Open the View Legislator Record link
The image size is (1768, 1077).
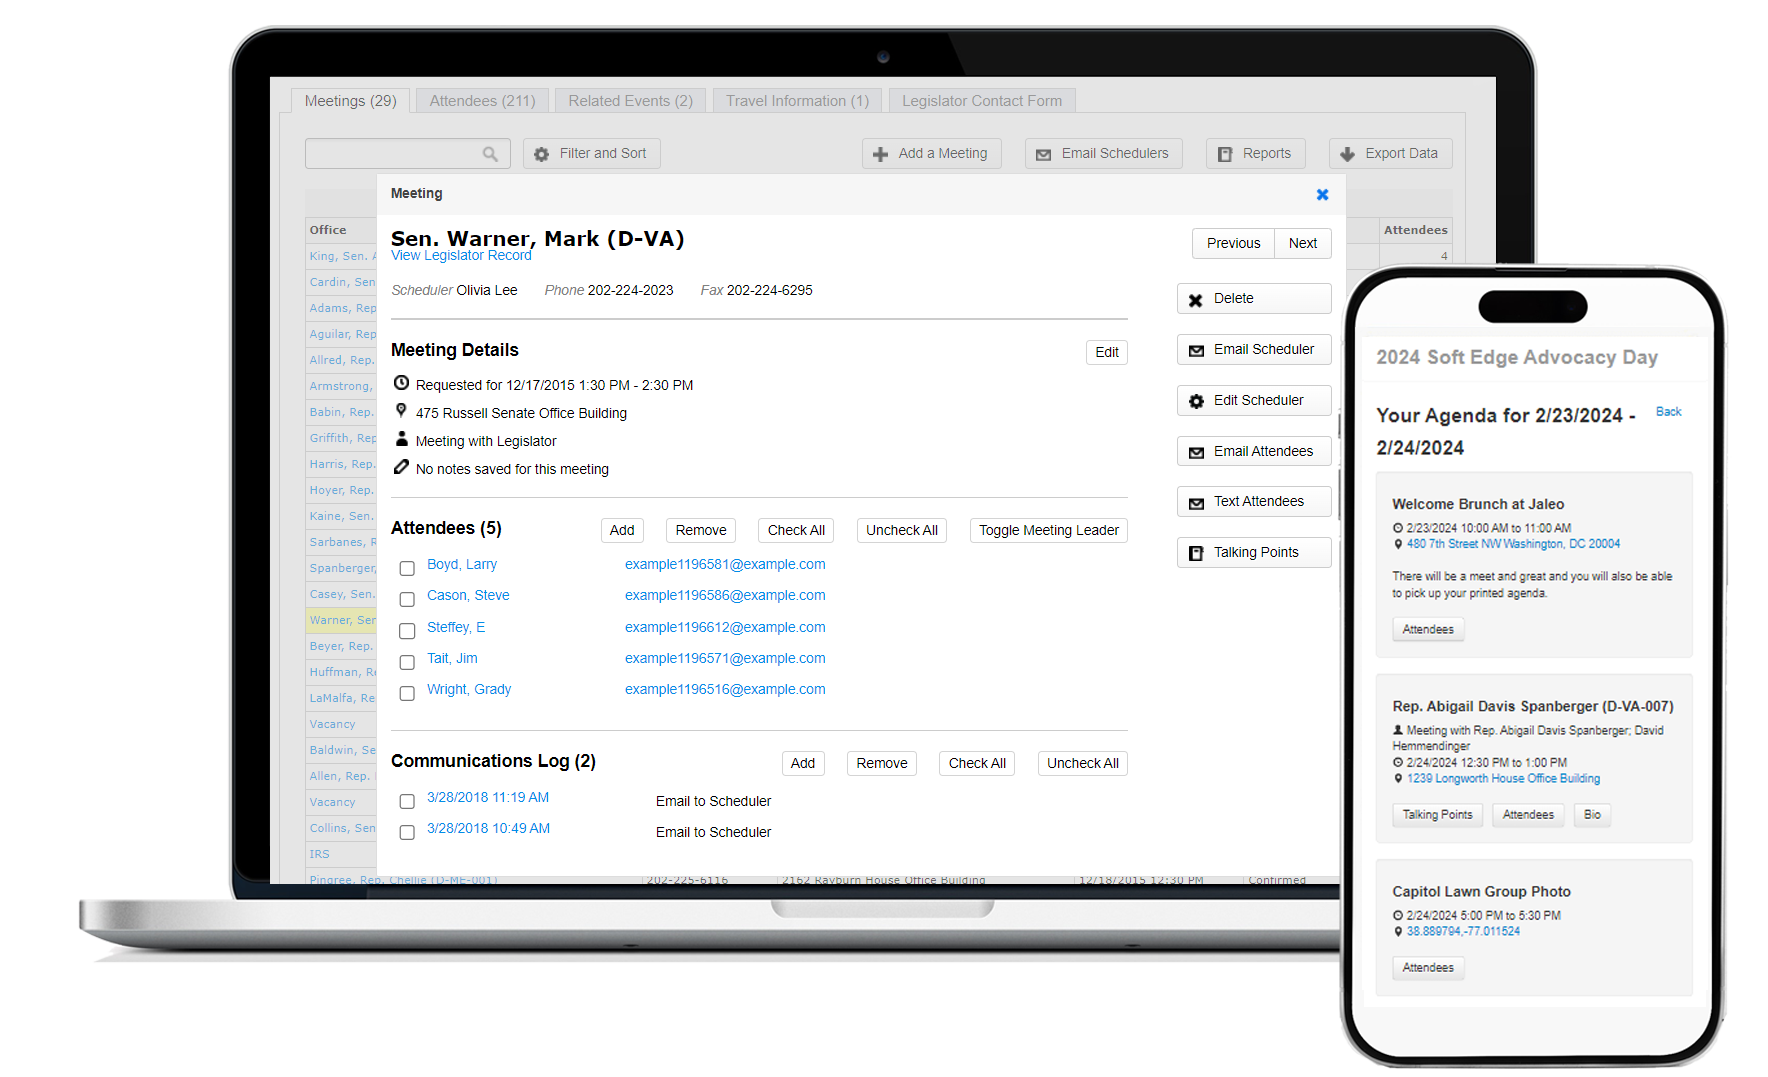point(461,256)
